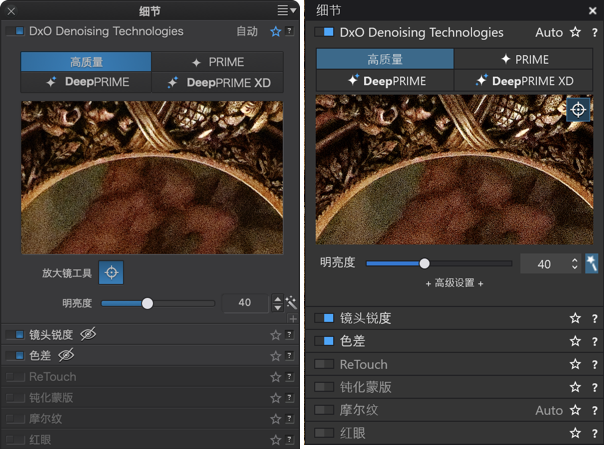Open help question mark for right 摩尔纹 row

coord(594,410)
